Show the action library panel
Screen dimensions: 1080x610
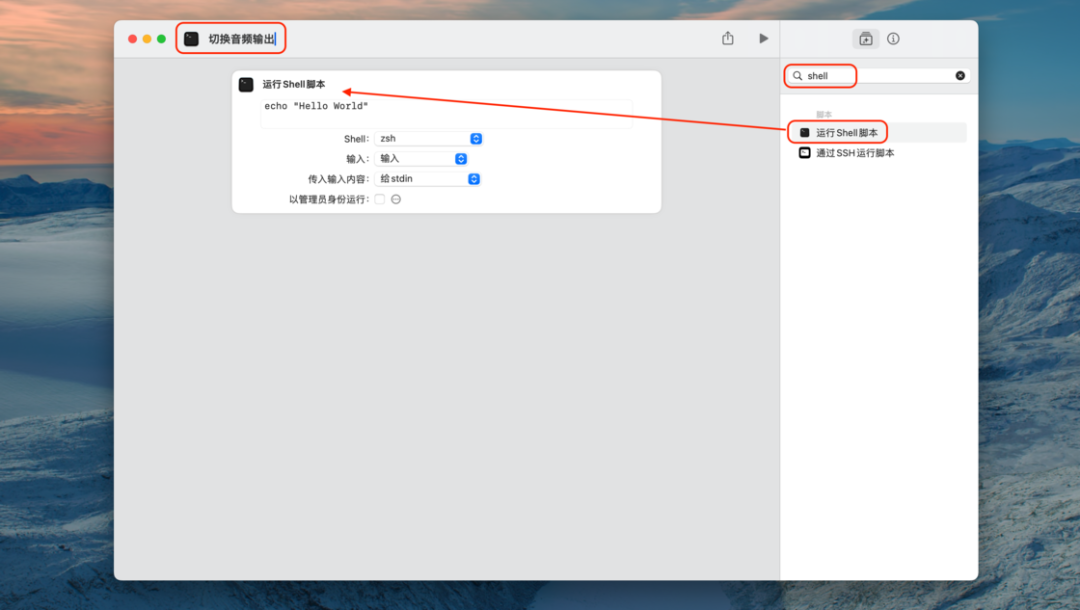point(866,39)
